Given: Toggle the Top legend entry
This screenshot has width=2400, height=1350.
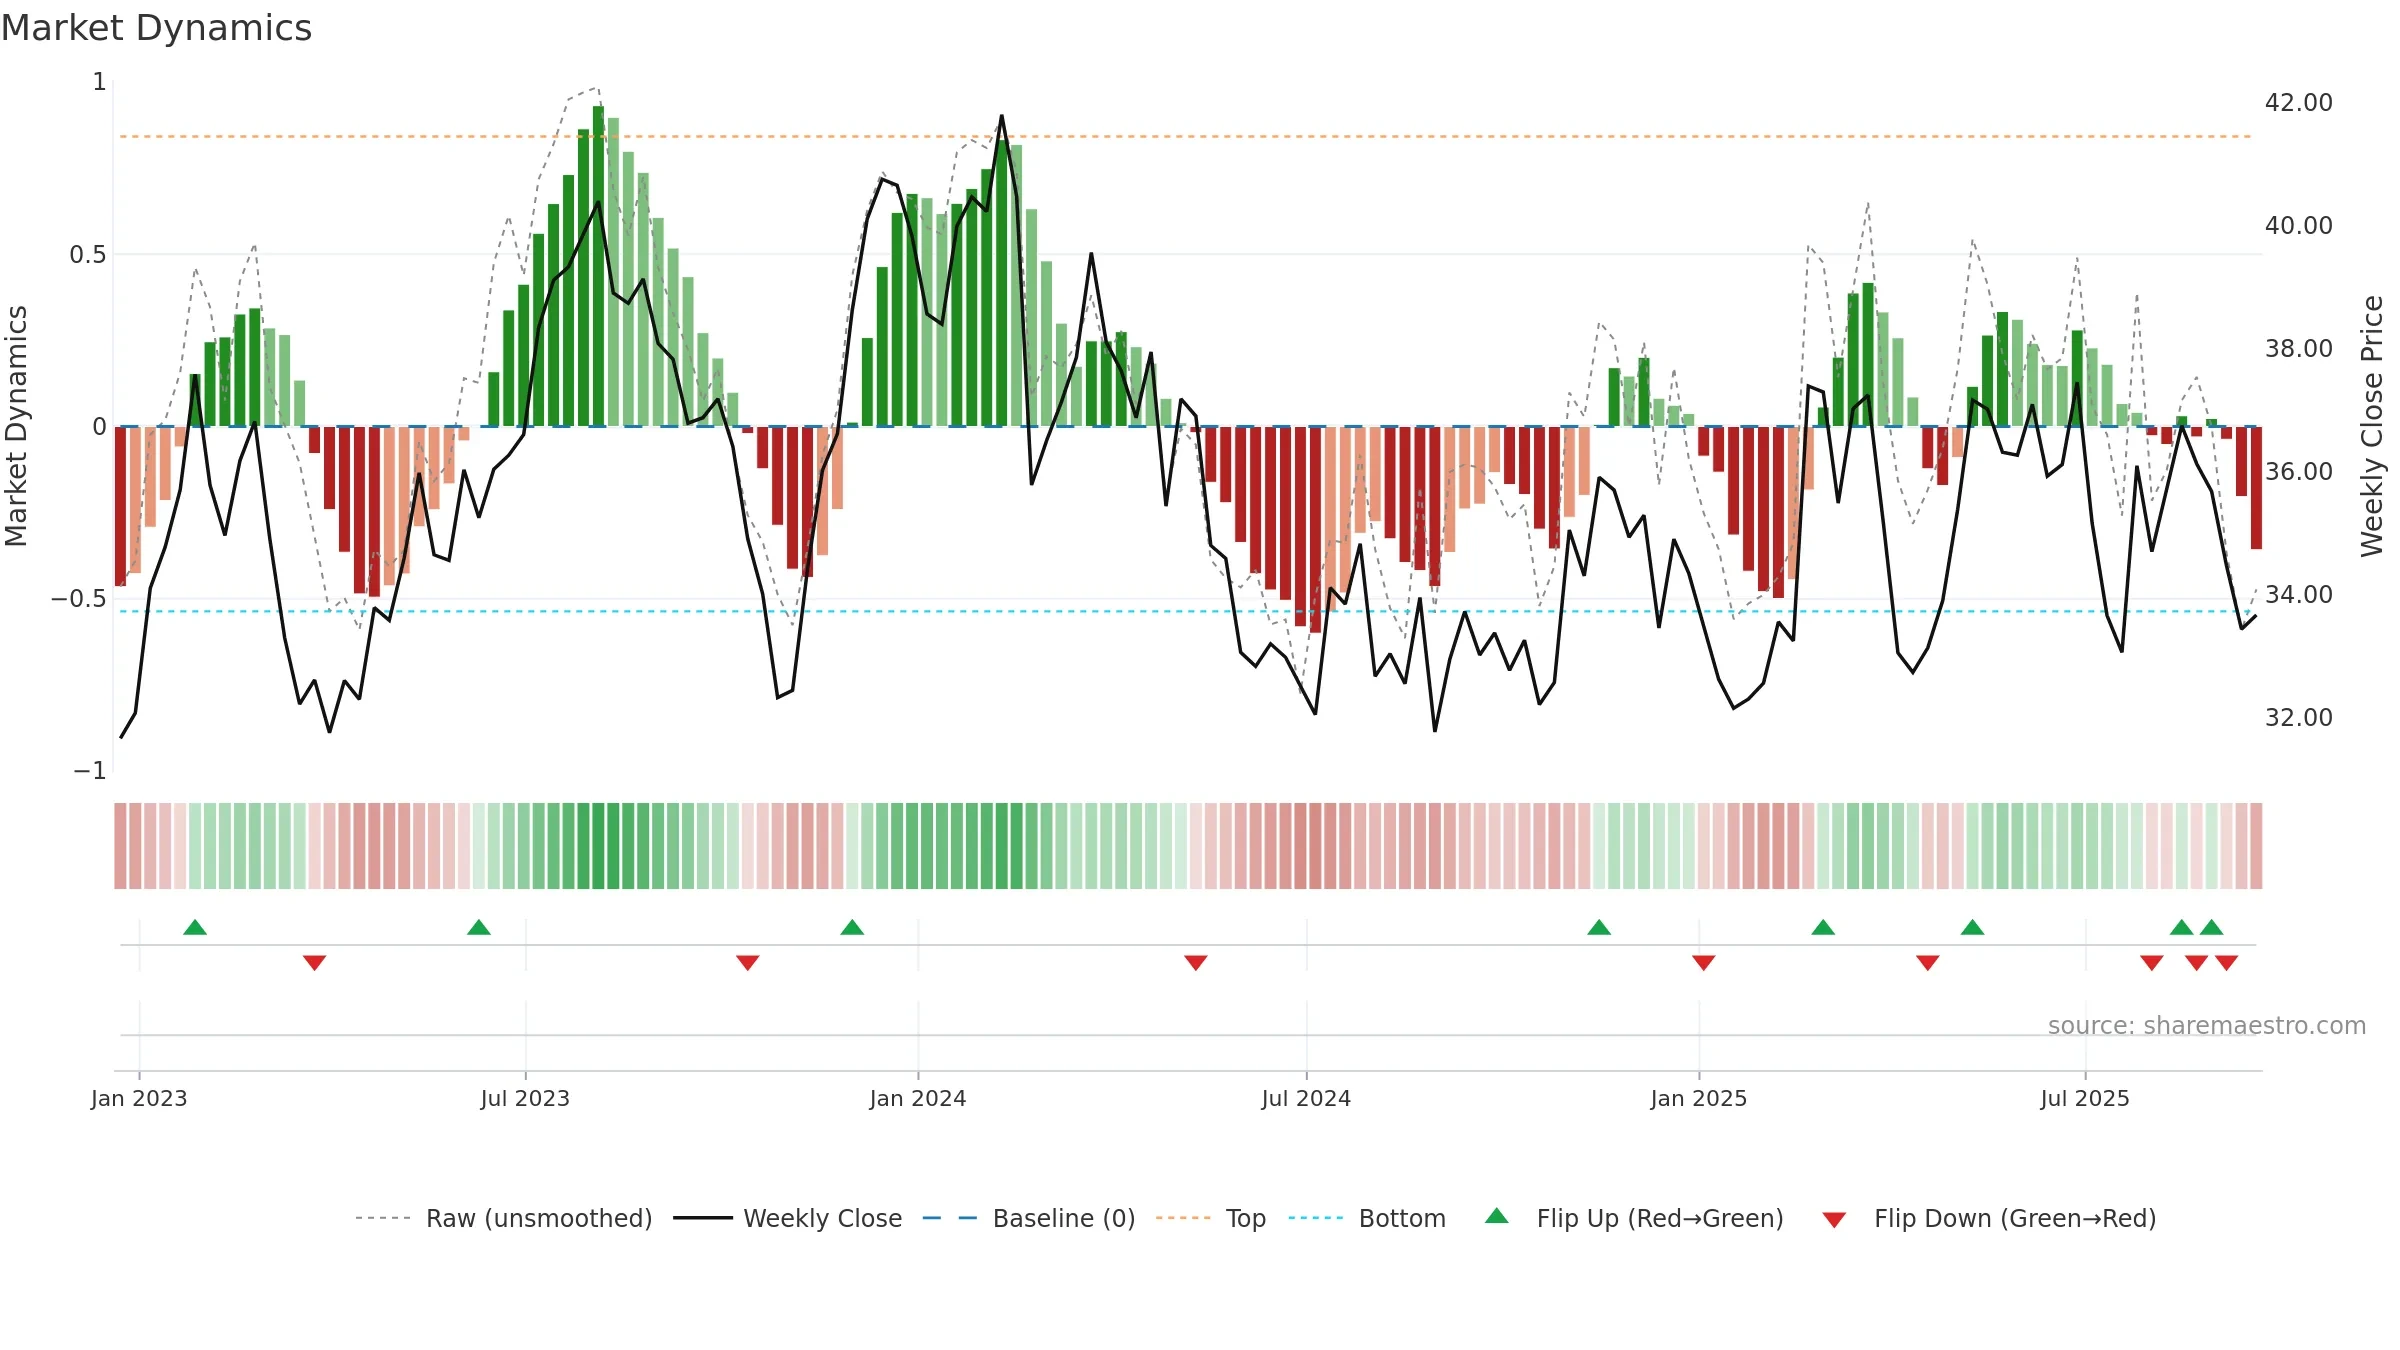Looking at the screenshot, I should [1246, 1218].
